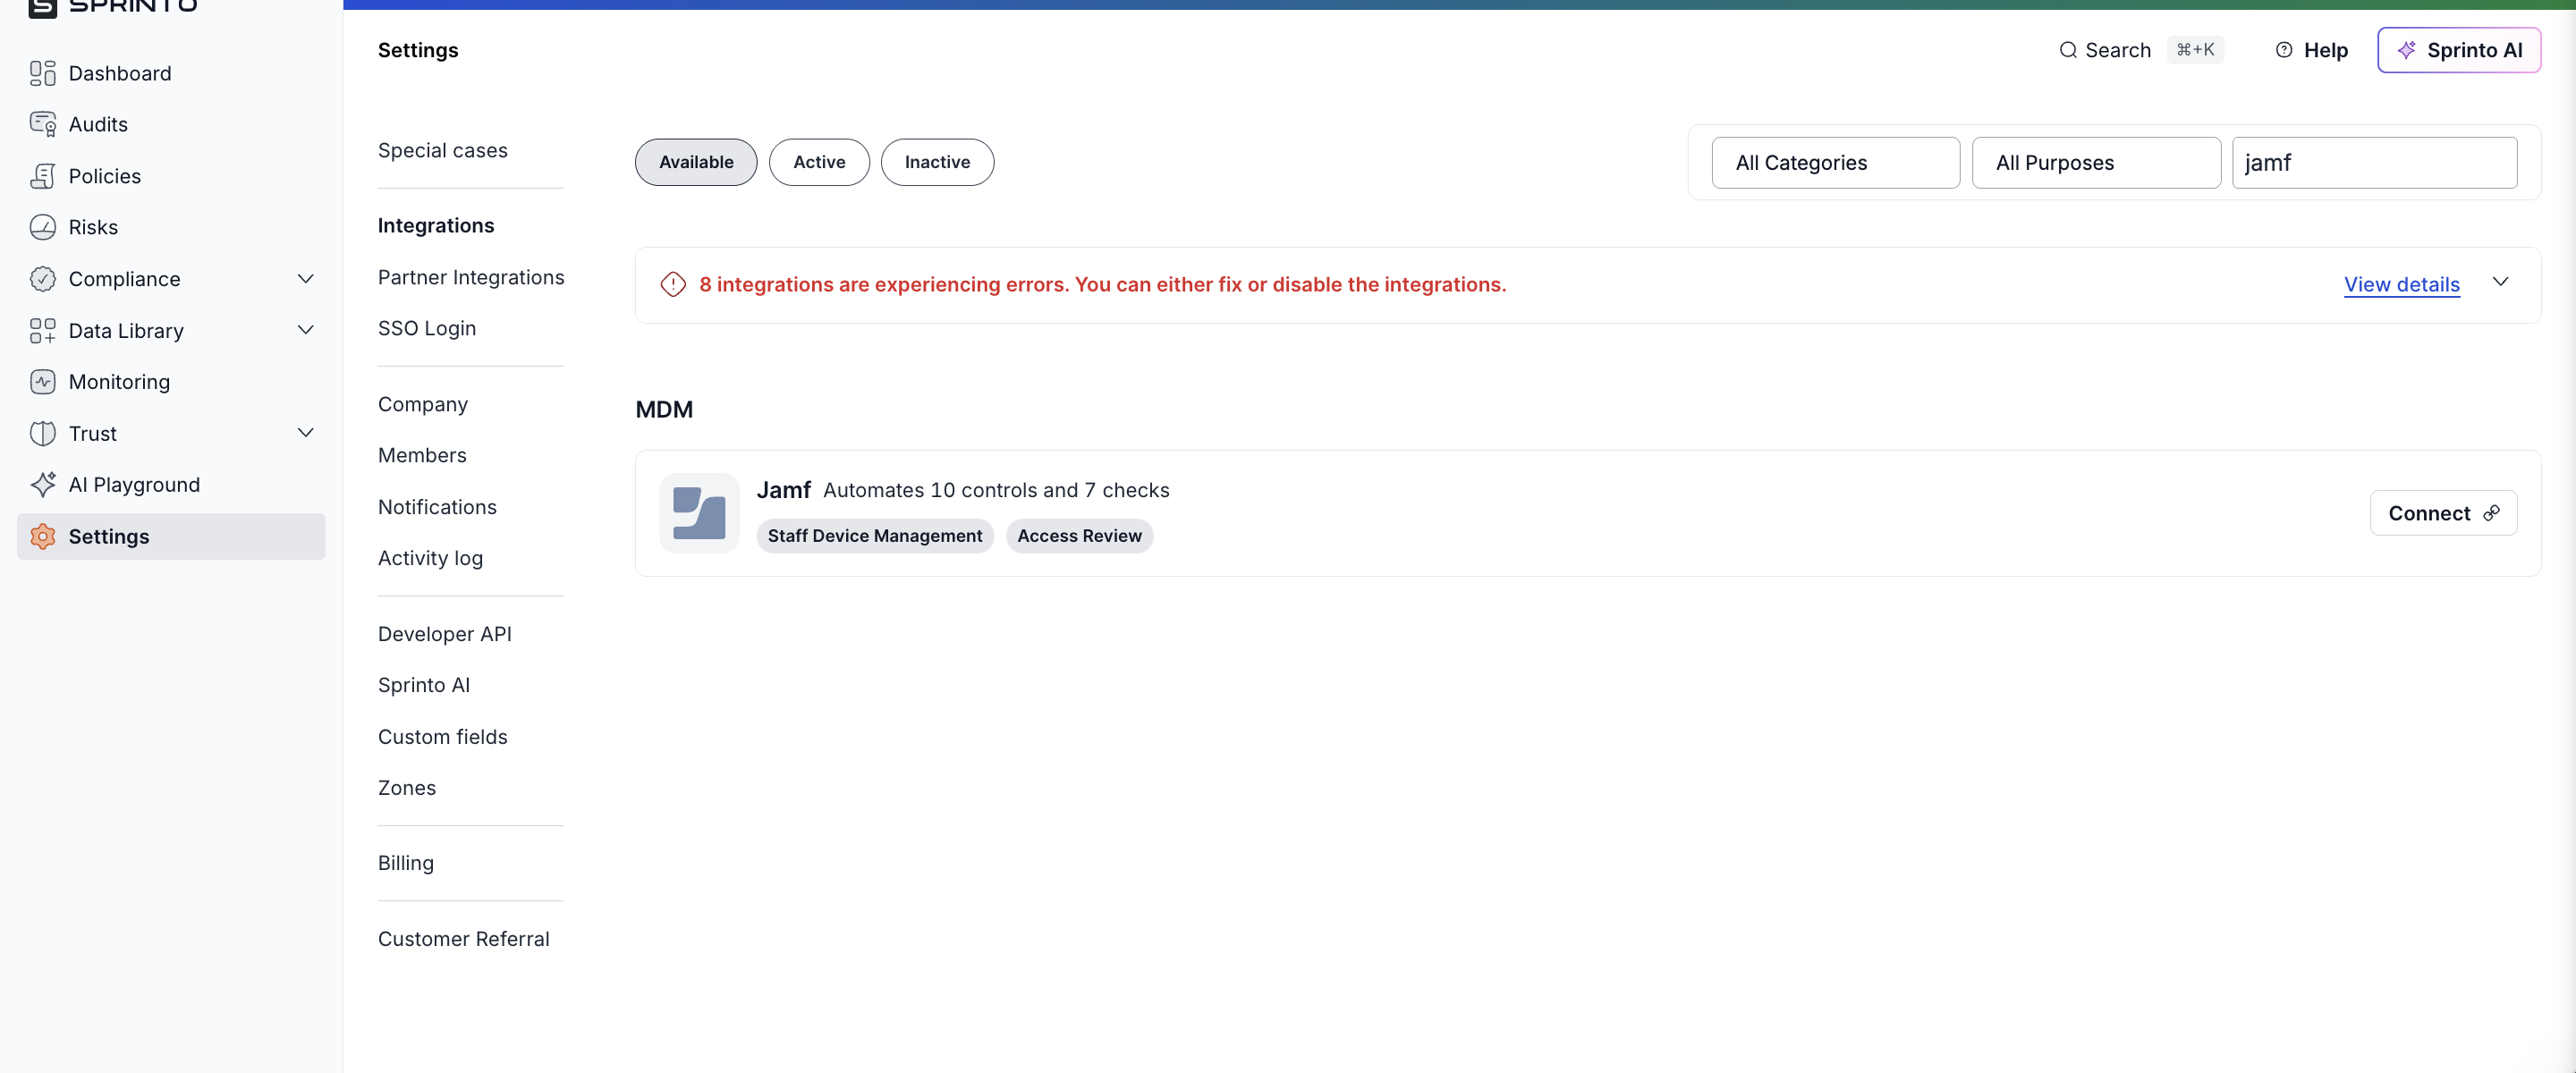Click the Monitoring pulse icon
The width and height of the screenshot is (2576, 1073).
coord(42,382)
